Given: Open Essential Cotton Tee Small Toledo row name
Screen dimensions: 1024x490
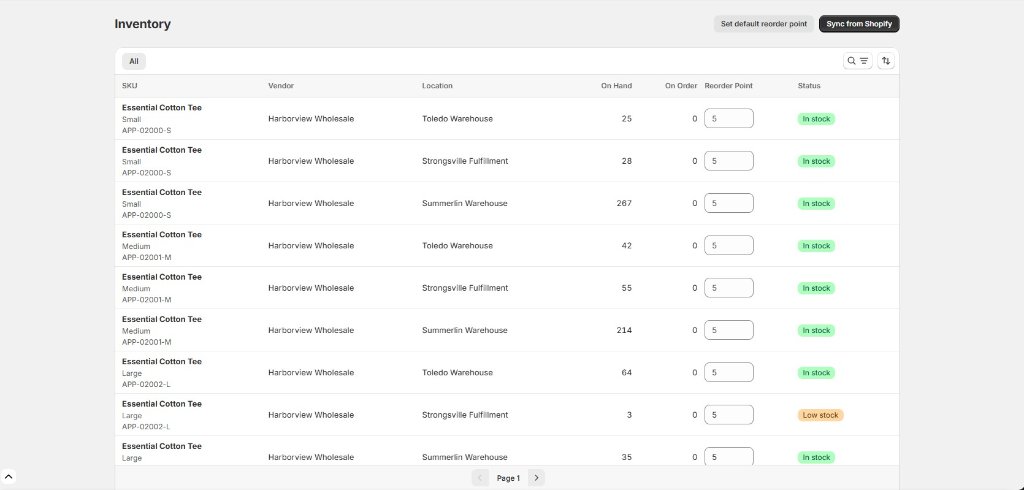Looking at the screenshot, I should pyautogui.click(x=162, y=108).
